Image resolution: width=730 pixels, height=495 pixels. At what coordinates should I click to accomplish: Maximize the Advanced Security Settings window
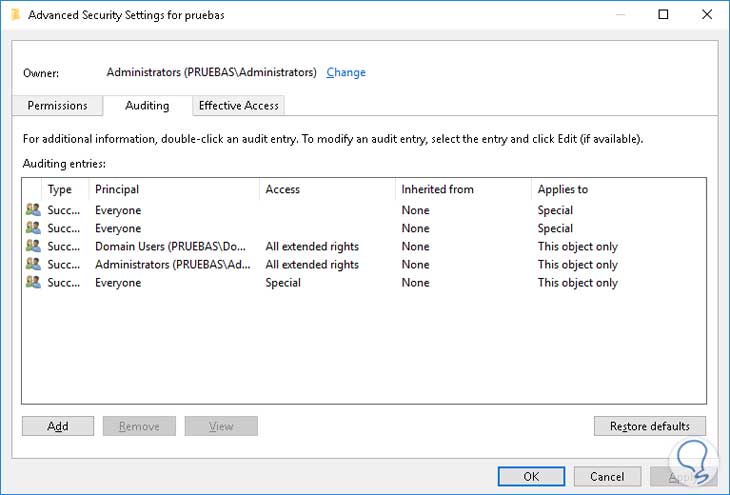tap(663, 15)
